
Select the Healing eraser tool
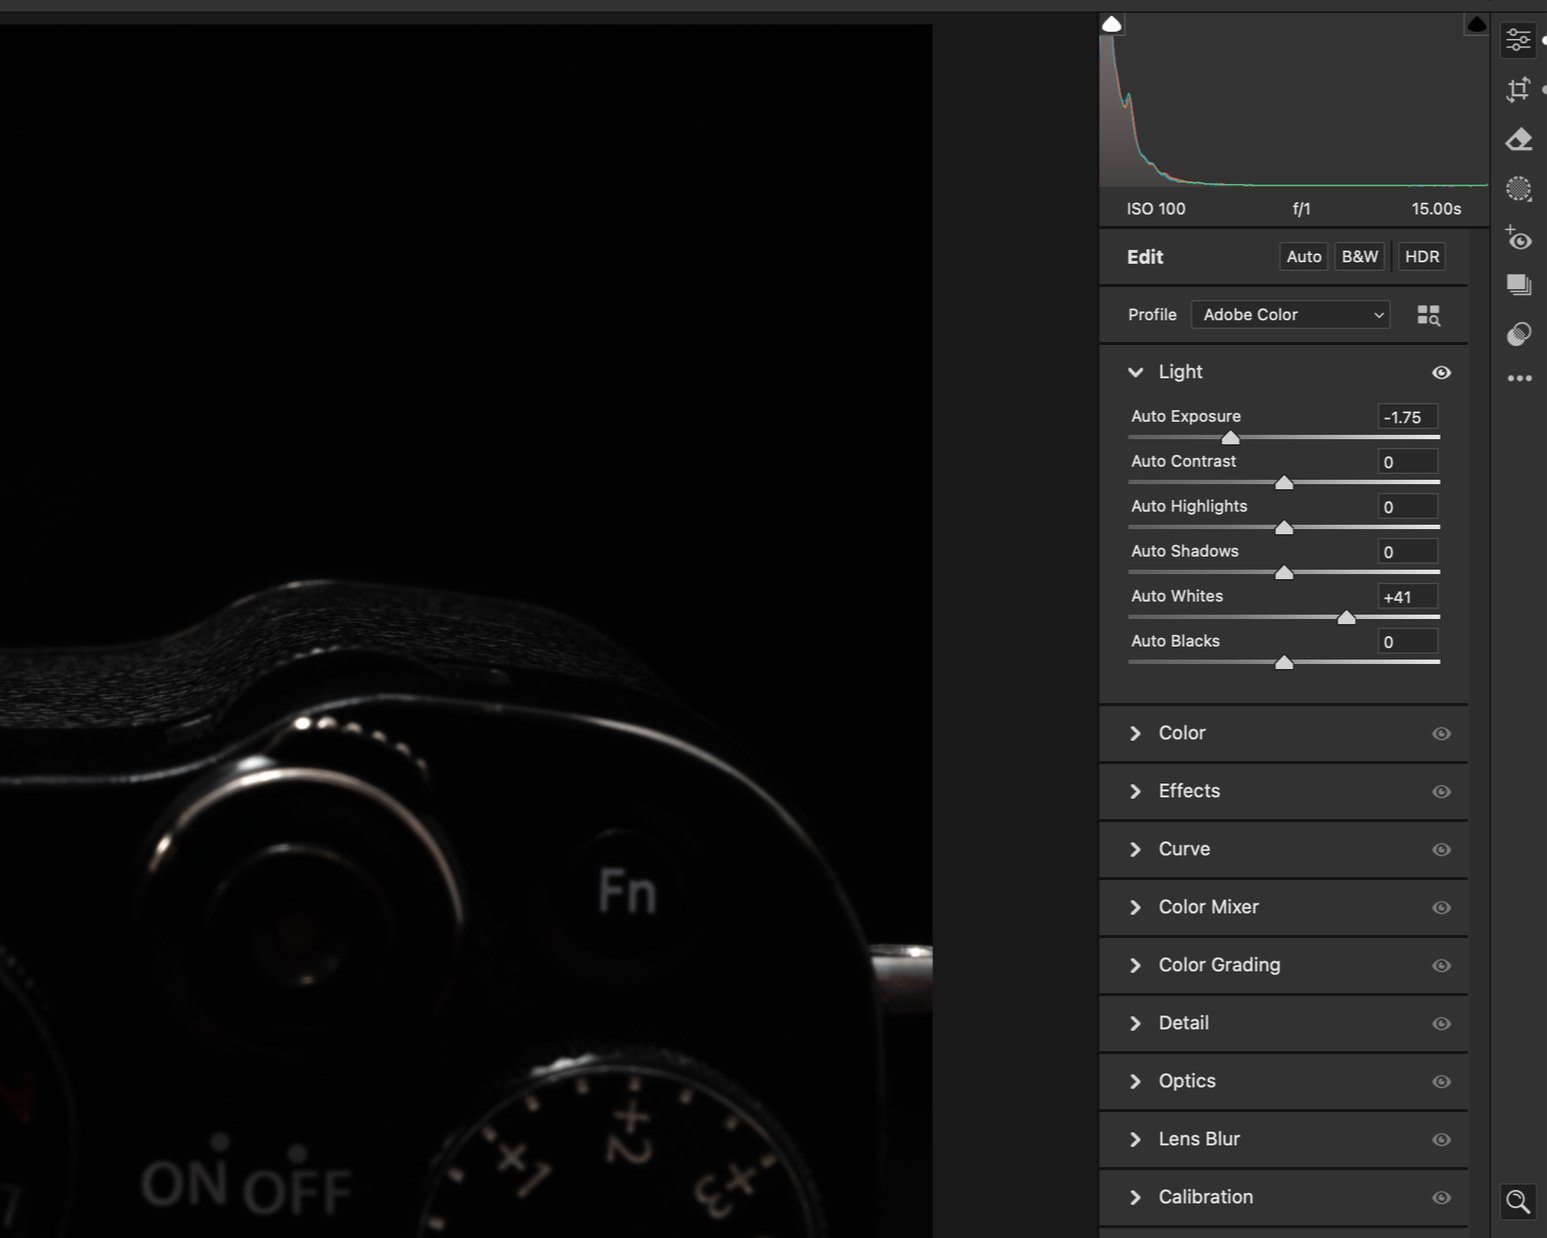[1519, 139]
